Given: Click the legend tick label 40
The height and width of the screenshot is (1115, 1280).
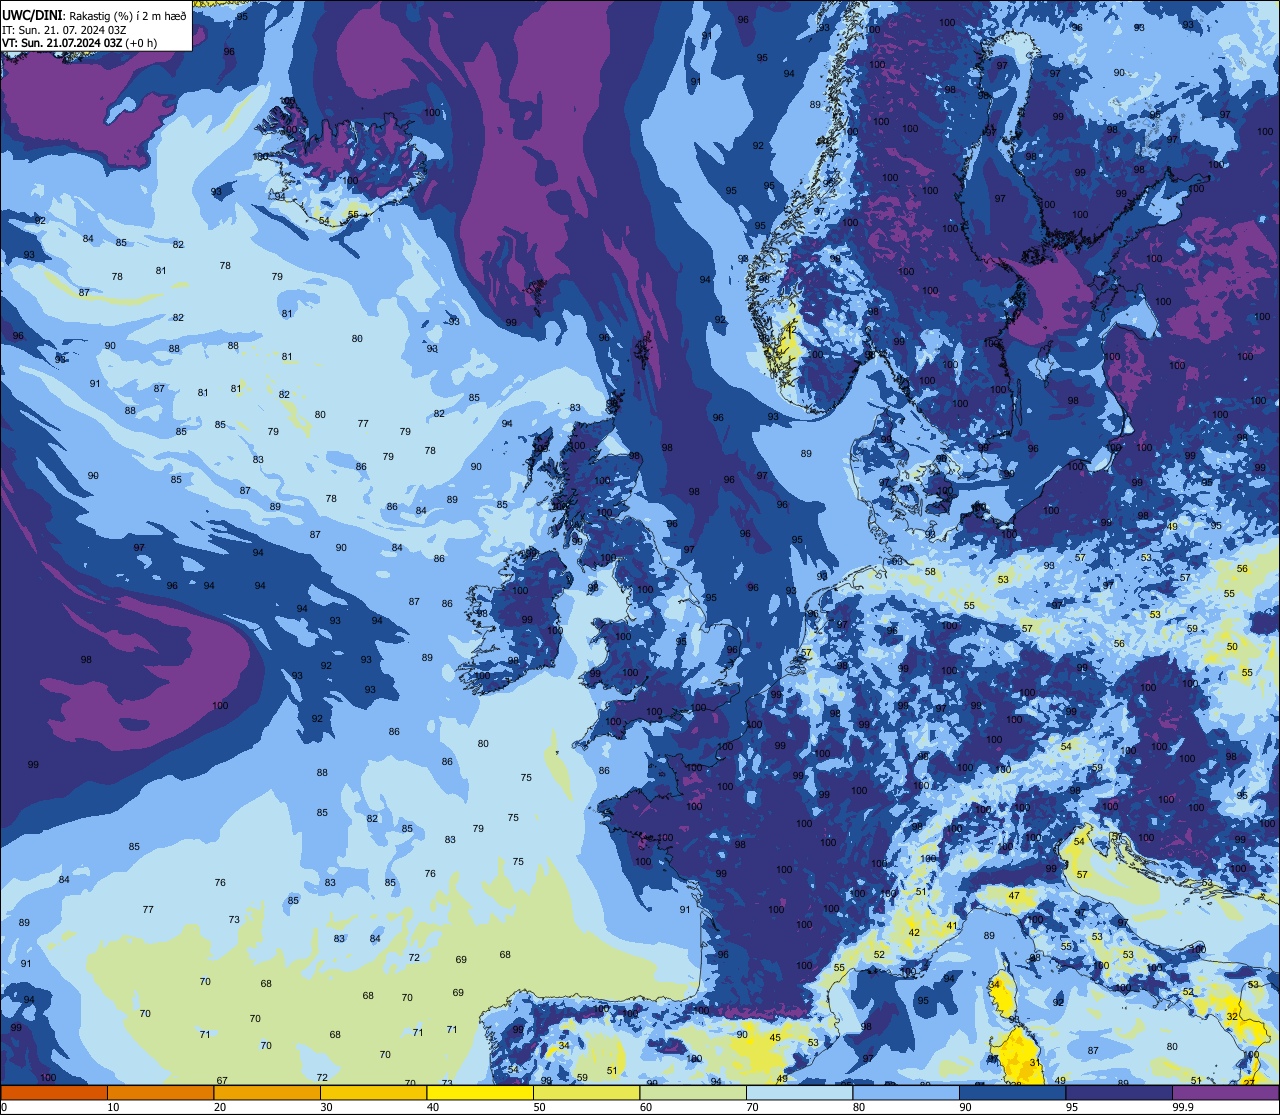Looking at the screenshot, I should coord(433,1107).
